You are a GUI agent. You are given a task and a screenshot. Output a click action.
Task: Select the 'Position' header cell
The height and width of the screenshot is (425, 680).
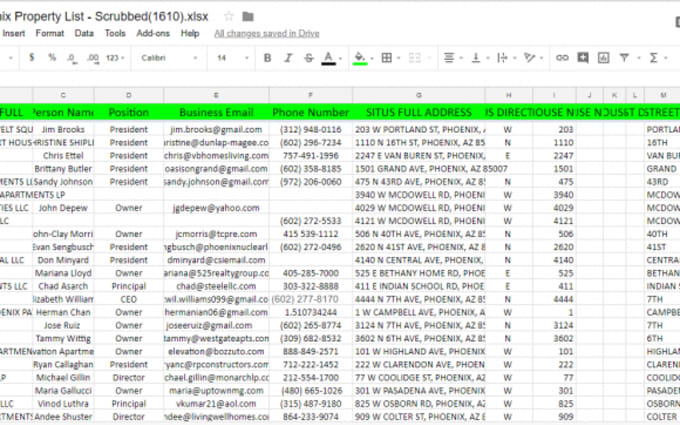(x=128, y=112)
